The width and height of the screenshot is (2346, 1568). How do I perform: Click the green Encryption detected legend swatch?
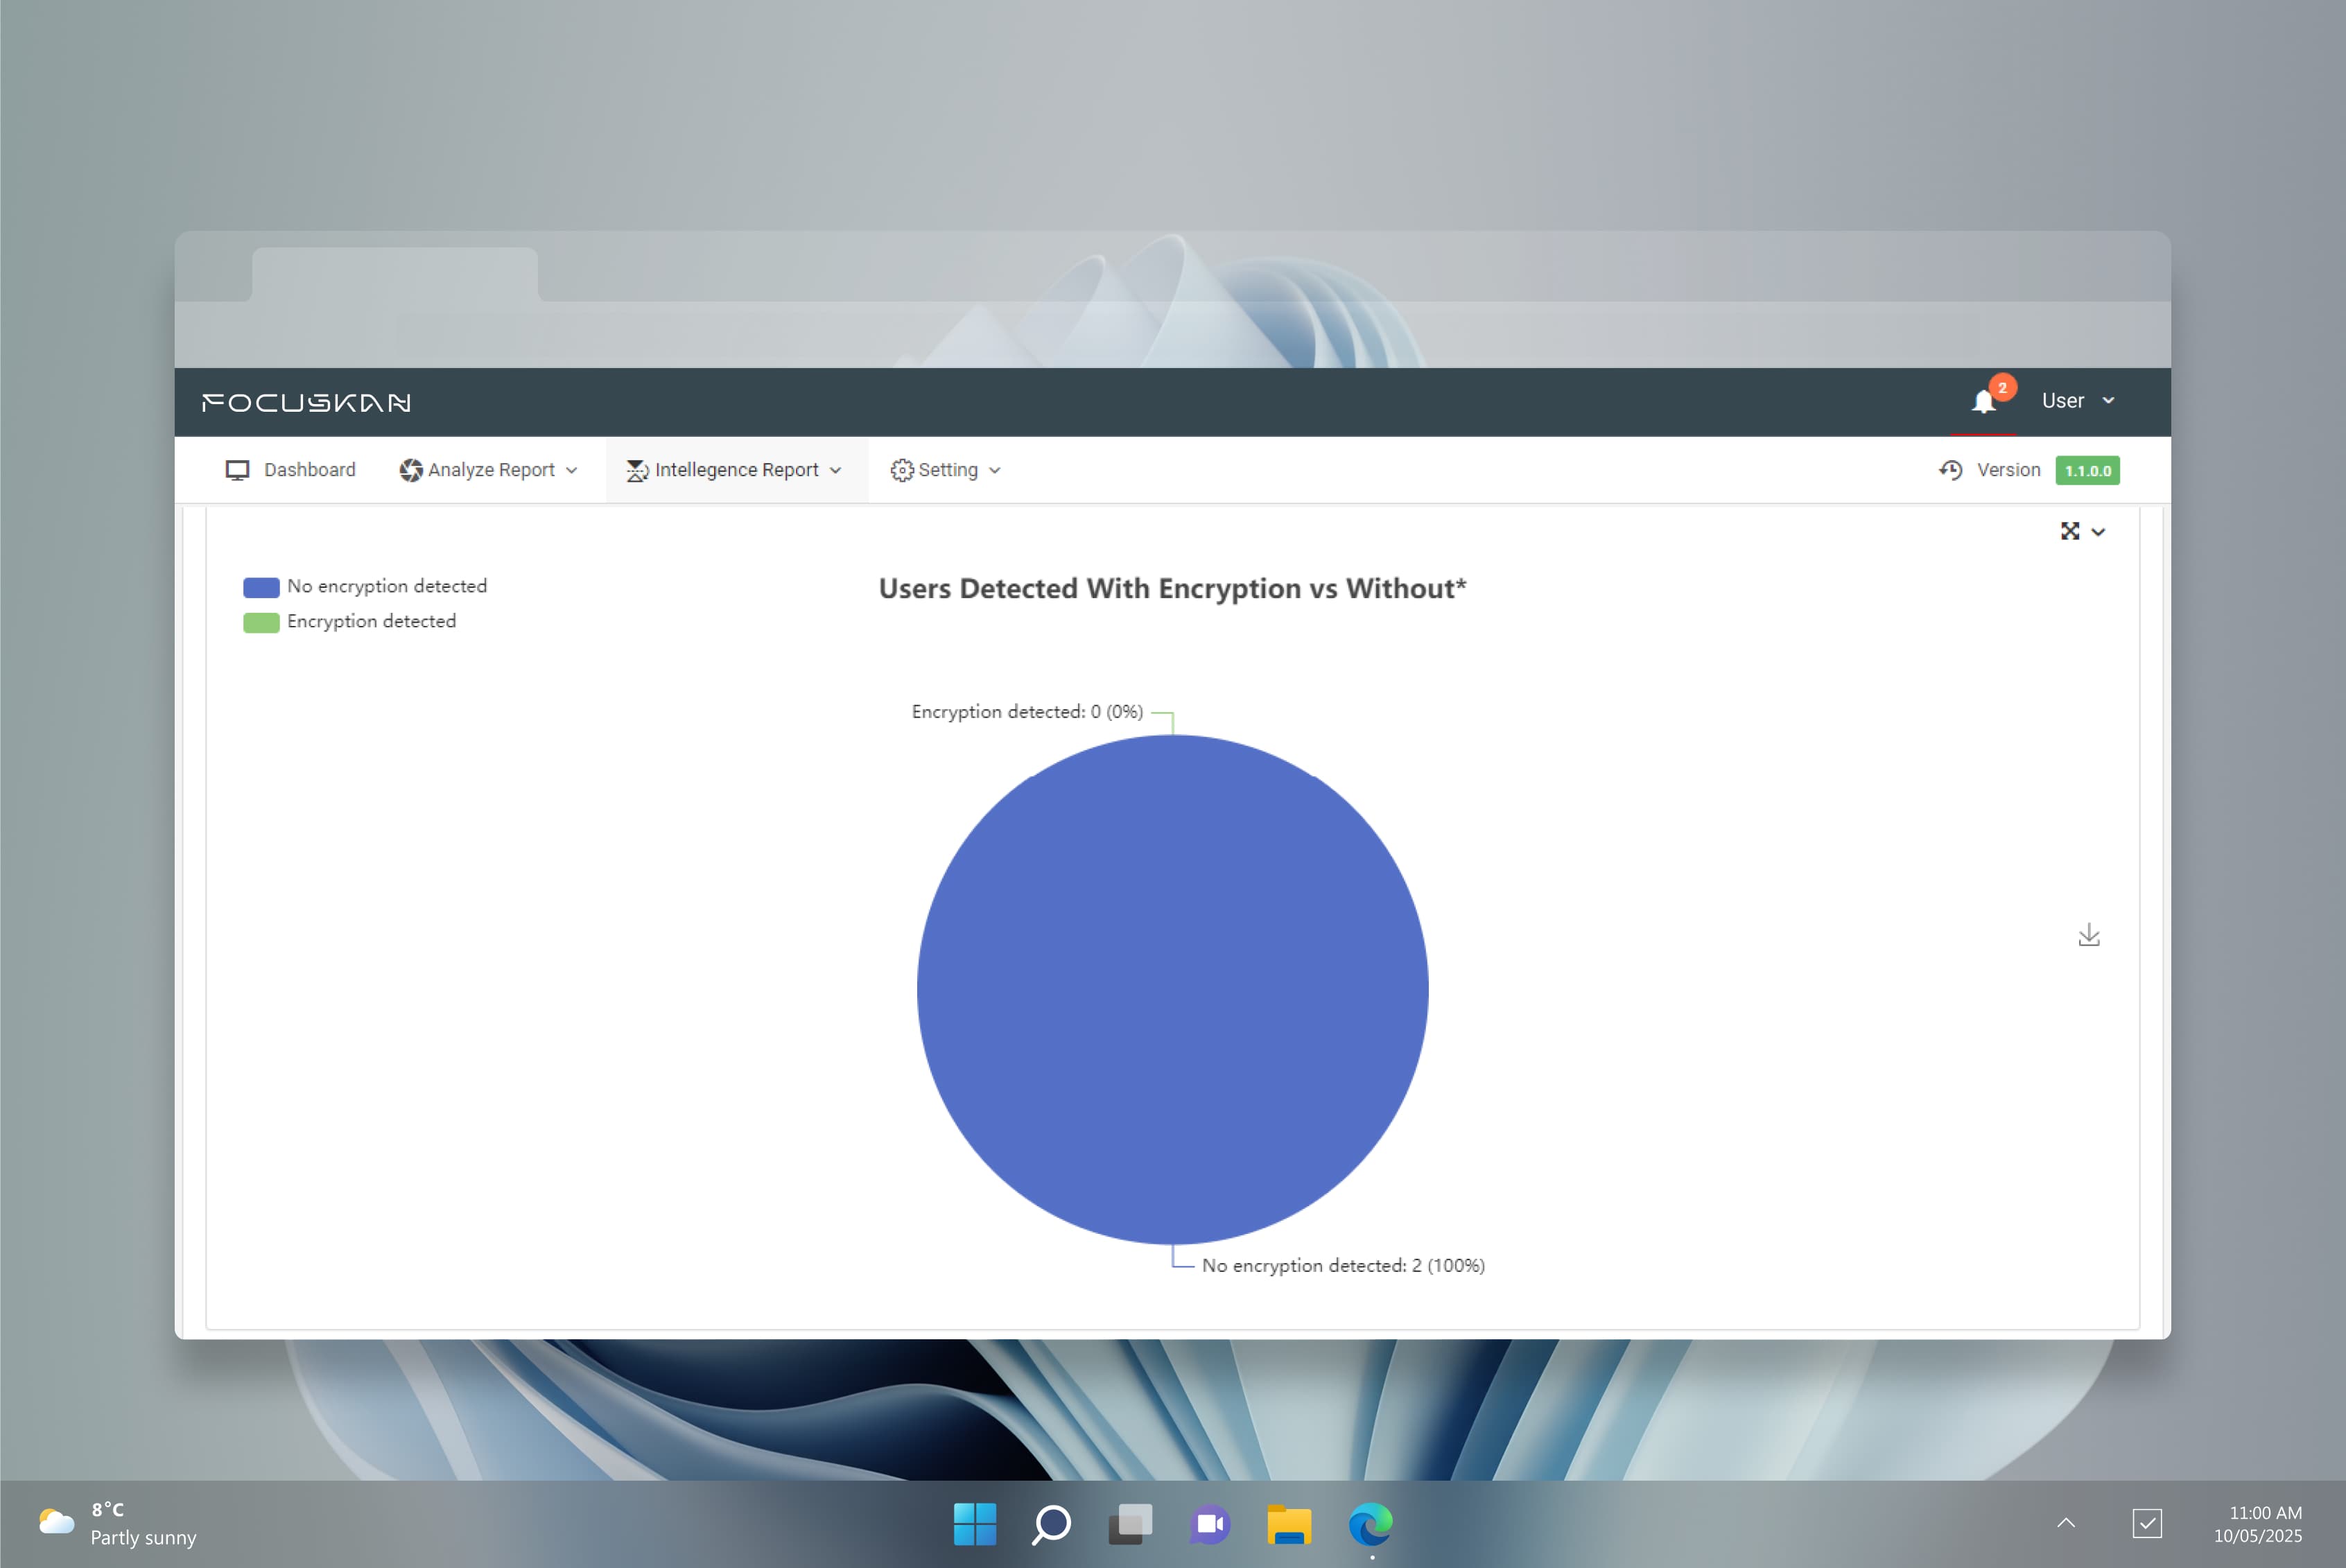coord(261,622)
